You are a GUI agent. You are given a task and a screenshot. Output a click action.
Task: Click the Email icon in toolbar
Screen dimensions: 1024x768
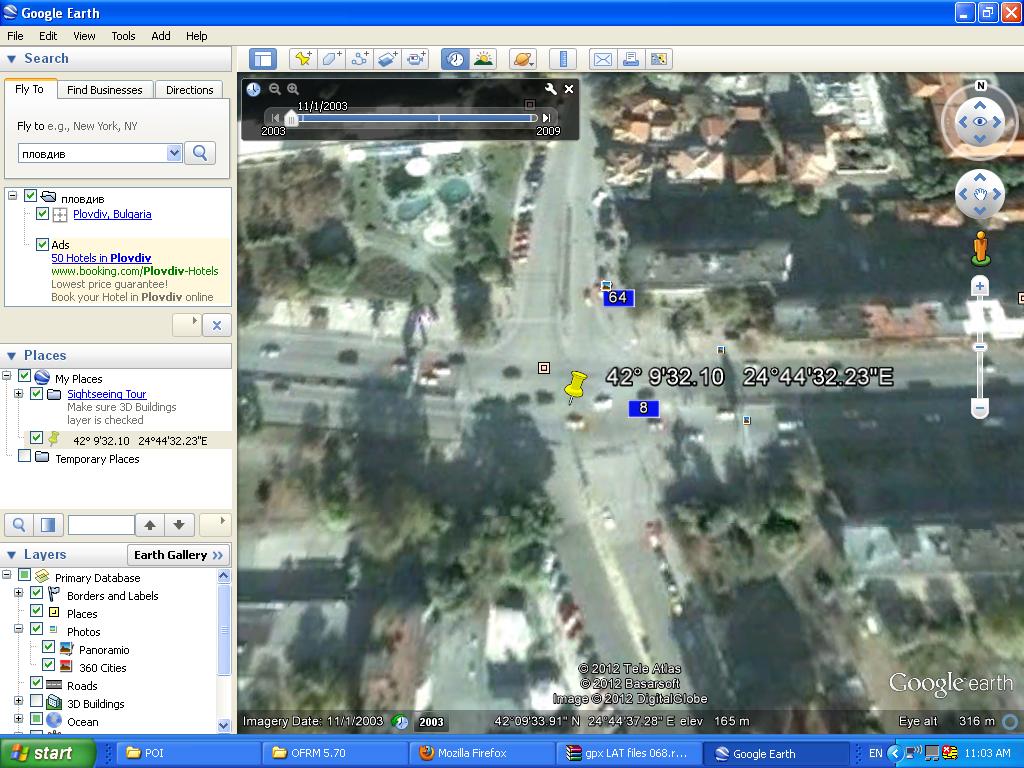(x=602, y=59)
